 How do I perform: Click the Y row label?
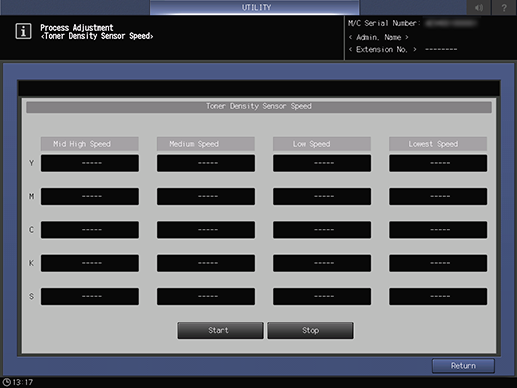(31, 163)
